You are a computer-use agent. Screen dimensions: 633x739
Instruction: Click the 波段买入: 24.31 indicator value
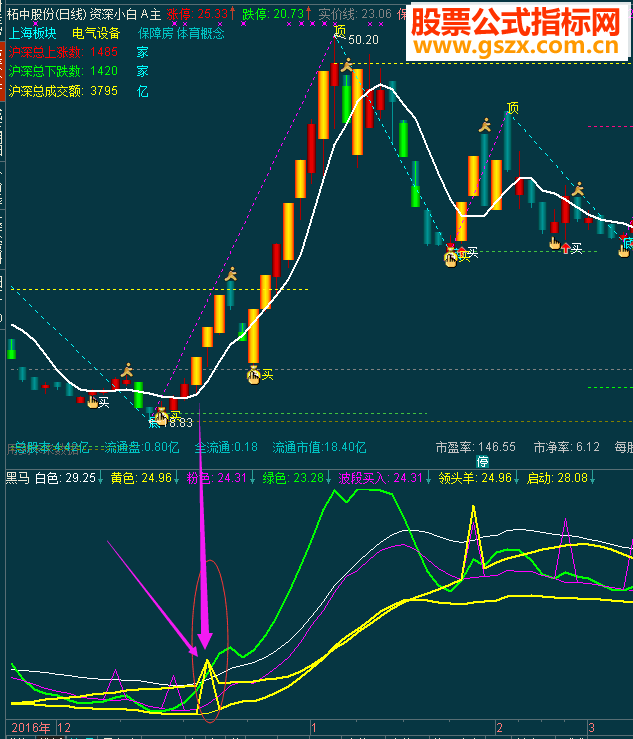coord(381,478)
